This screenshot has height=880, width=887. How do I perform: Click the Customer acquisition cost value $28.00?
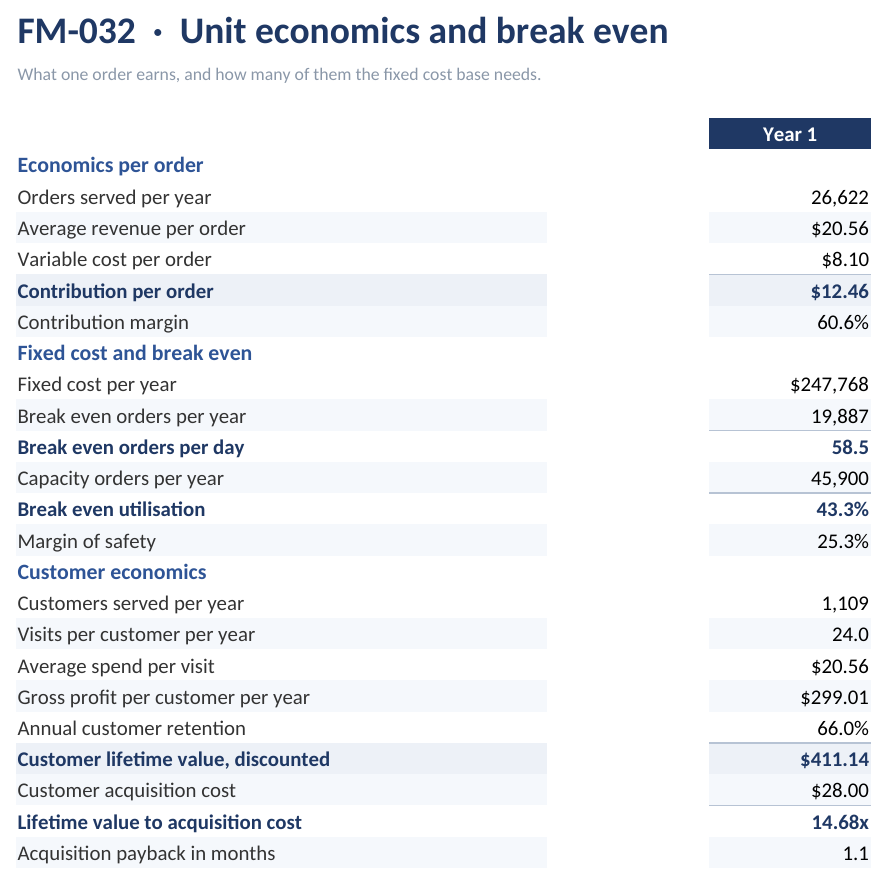(839, 791)
